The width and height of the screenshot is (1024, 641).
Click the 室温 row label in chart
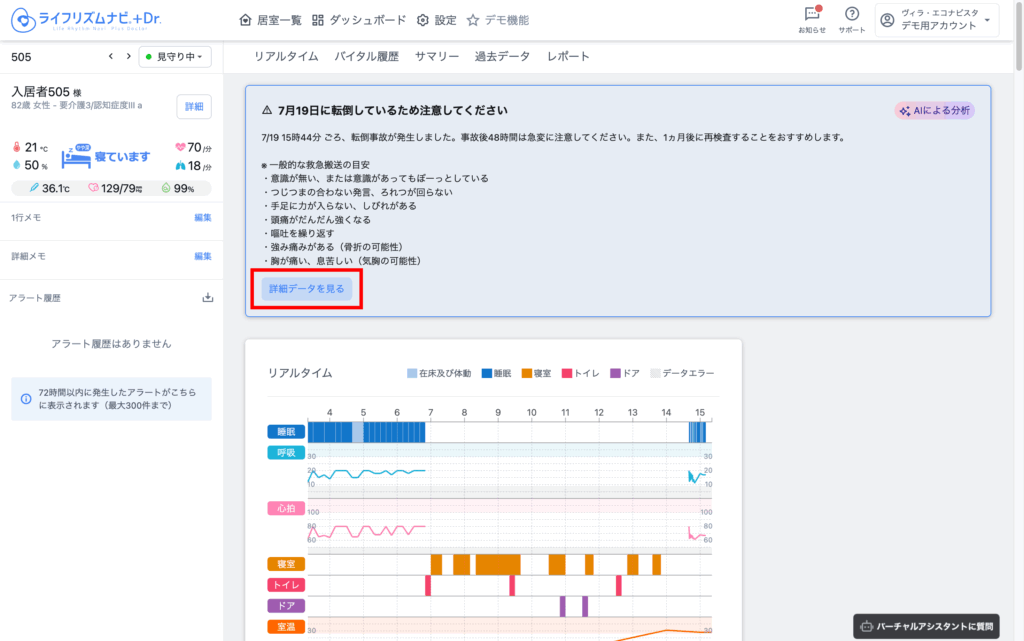click(x=286, y=627)
